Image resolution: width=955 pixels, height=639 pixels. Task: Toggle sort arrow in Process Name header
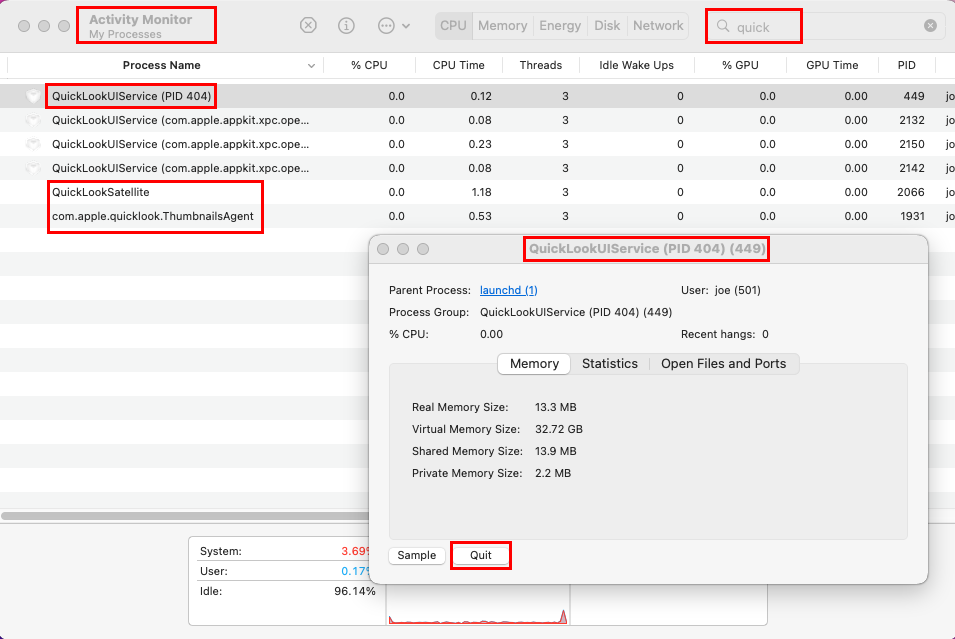tap(311, 66)
